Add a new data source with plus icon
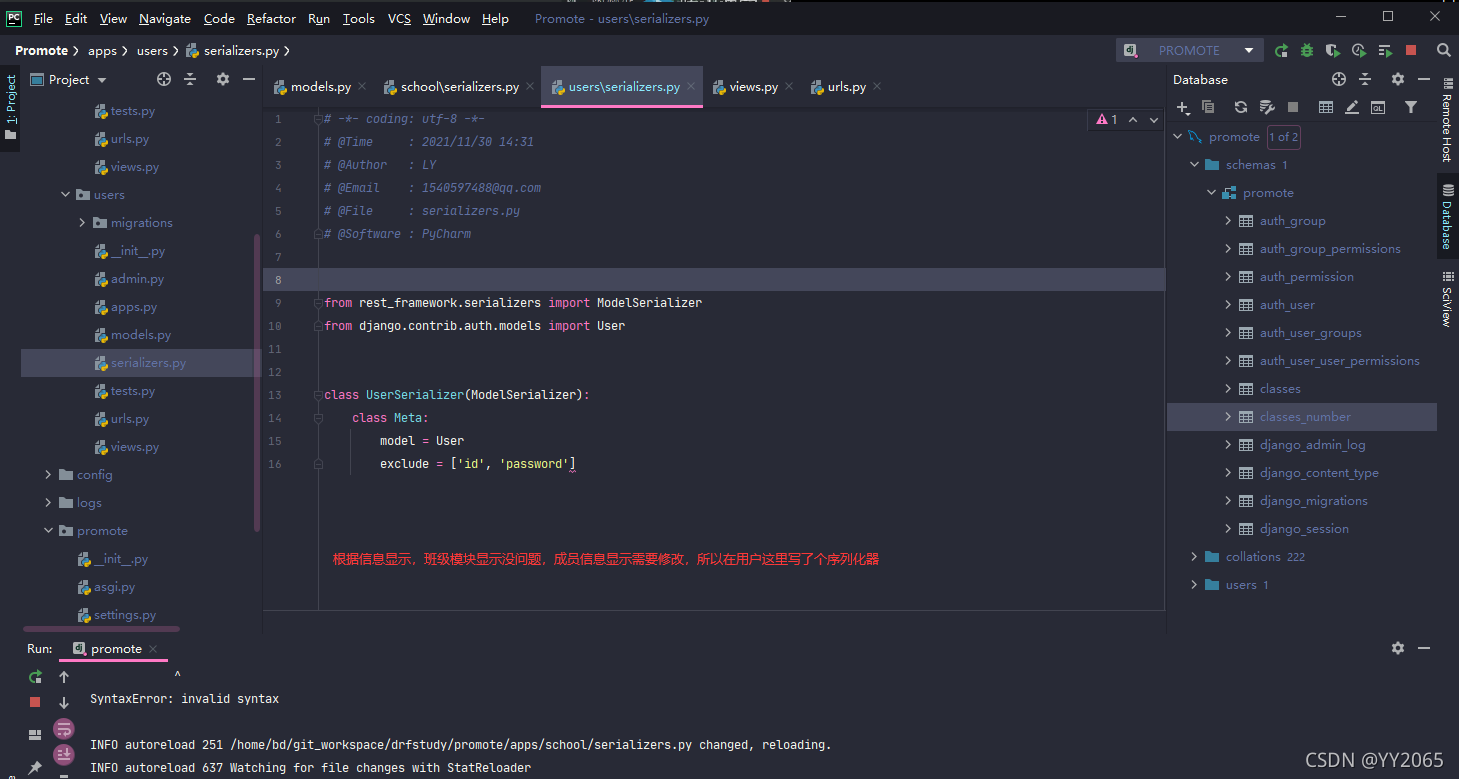Image resolution: width=1459 pixels, height=779 pixels. (1183, 107)
